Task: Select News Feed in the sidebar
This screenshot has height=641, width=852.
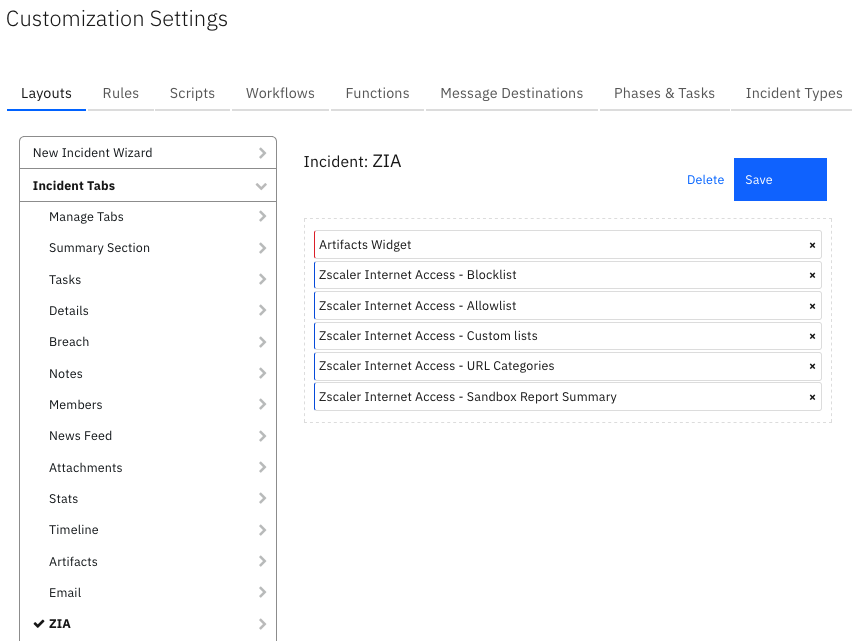Action: point(148,436)
